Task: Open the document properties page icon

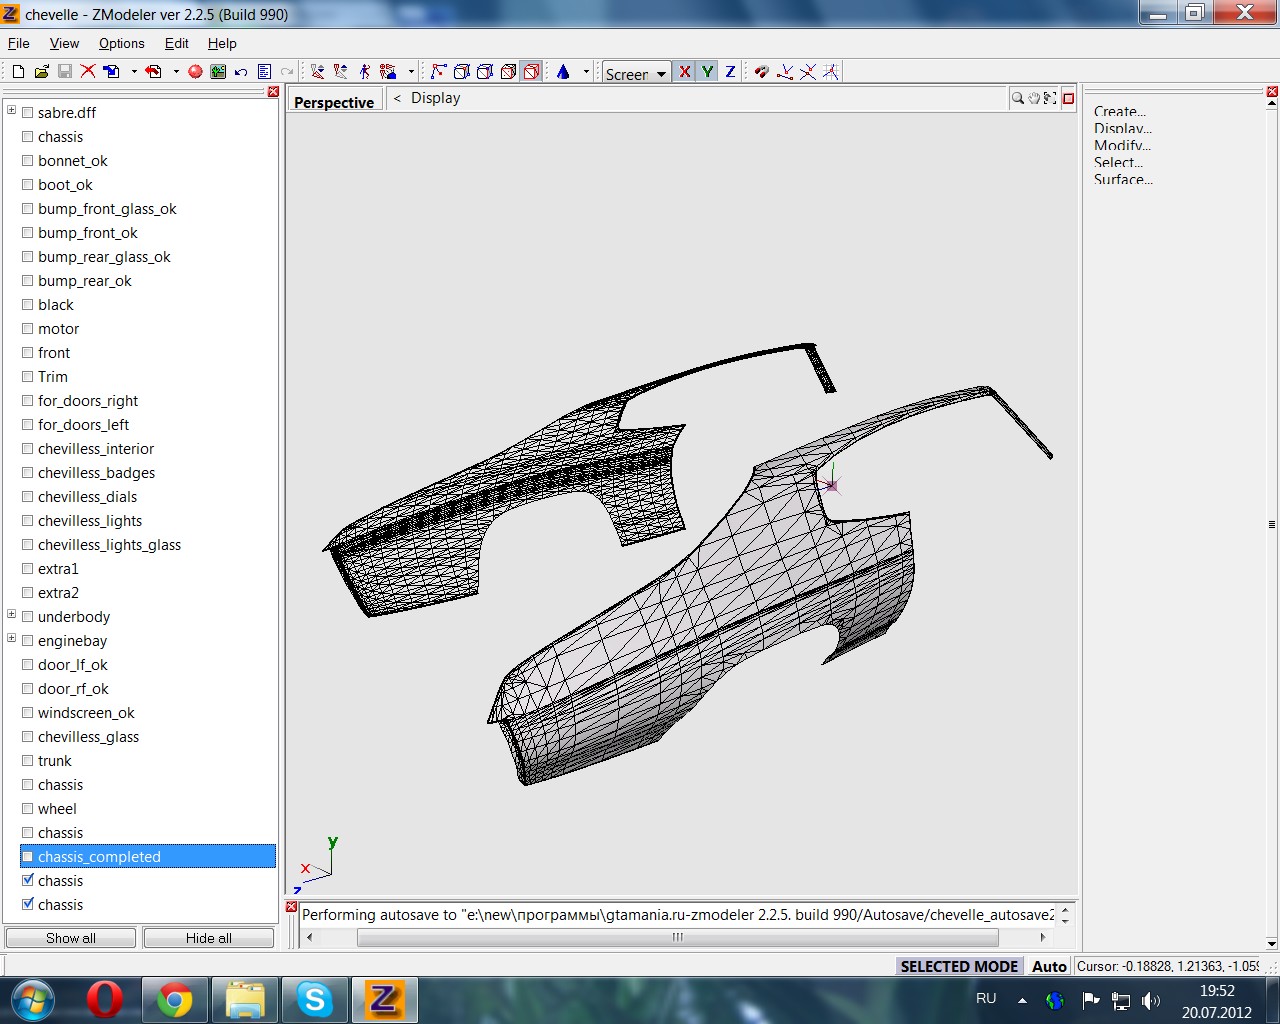Action: tap(264, 71)
